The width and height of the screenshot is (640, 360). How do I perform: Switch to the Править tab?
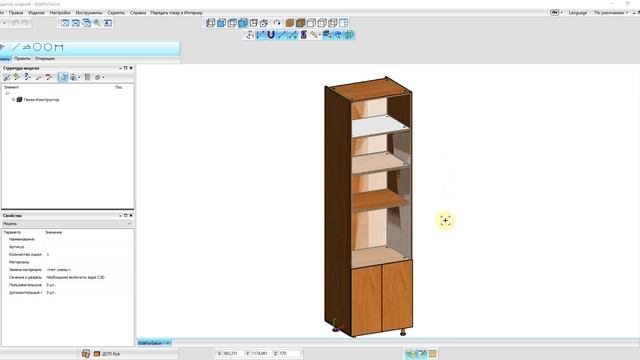tap(22, 59)
